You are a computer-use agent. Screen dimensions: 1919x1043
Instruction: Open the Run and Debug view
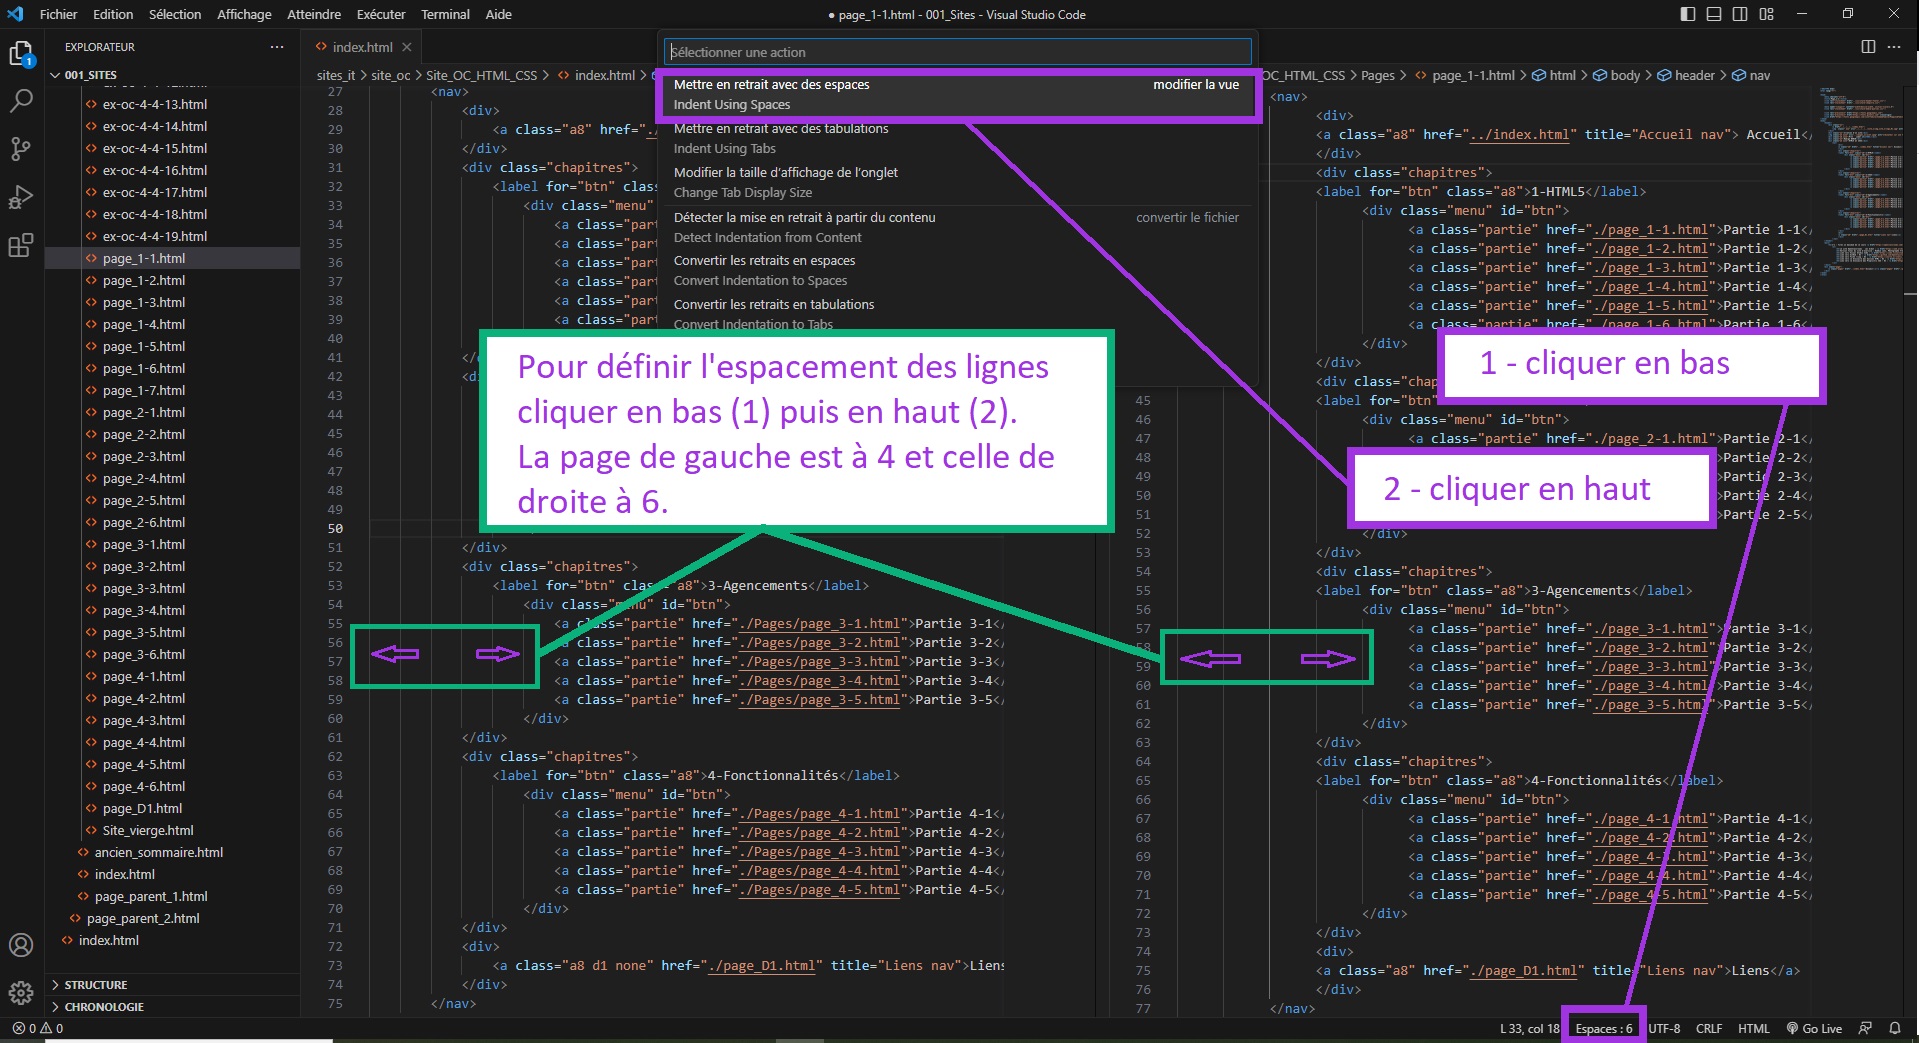21,197
